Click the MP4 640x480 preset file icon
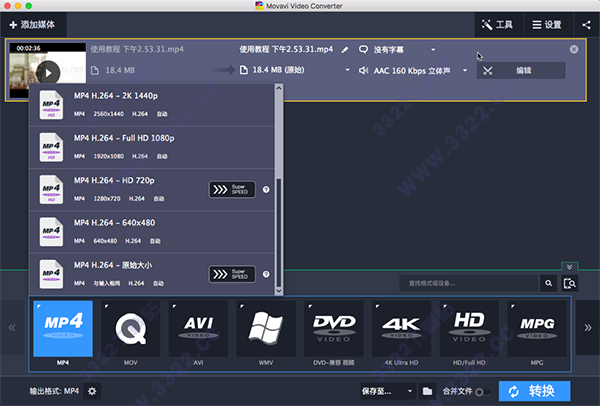The height and width of the screenshot is (406, 600). pos(51,232)
